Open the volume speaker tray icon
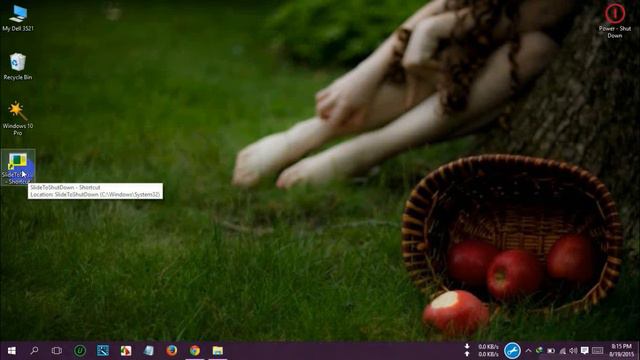 573,351
